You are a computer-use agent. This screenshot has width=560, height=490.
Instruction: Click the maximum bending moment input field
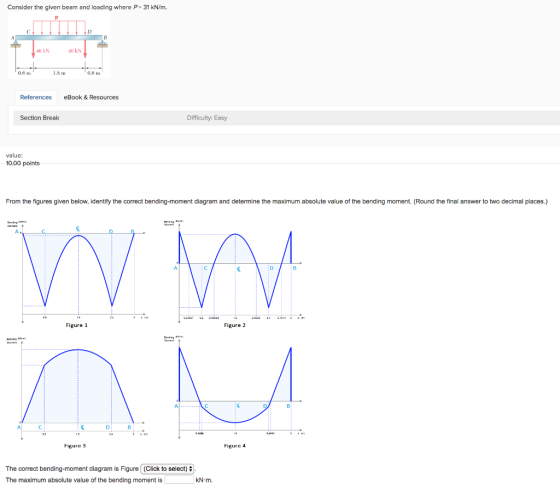tap(179, 480)
